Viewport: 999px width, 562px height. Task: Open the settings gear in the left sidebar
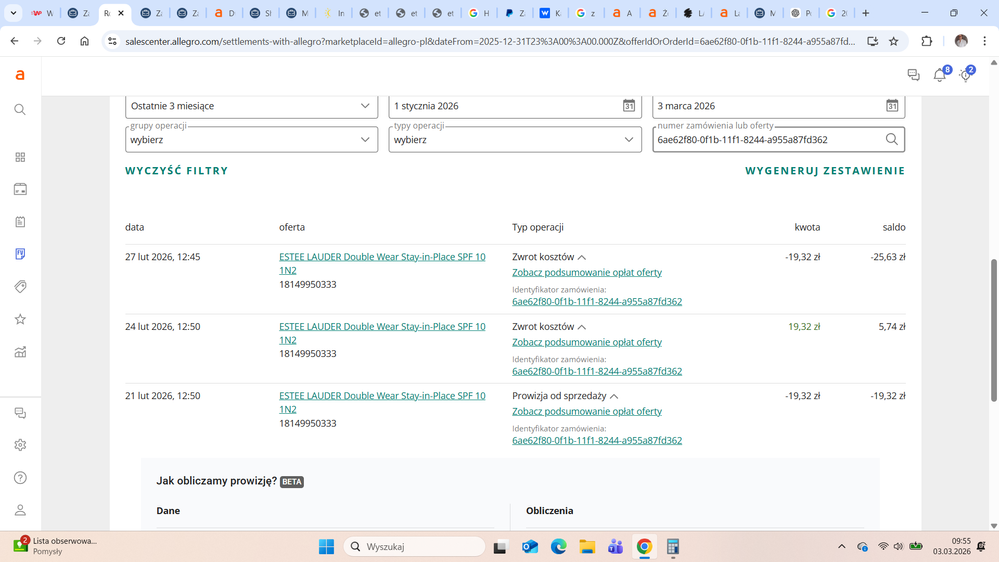tap(20, 445)
